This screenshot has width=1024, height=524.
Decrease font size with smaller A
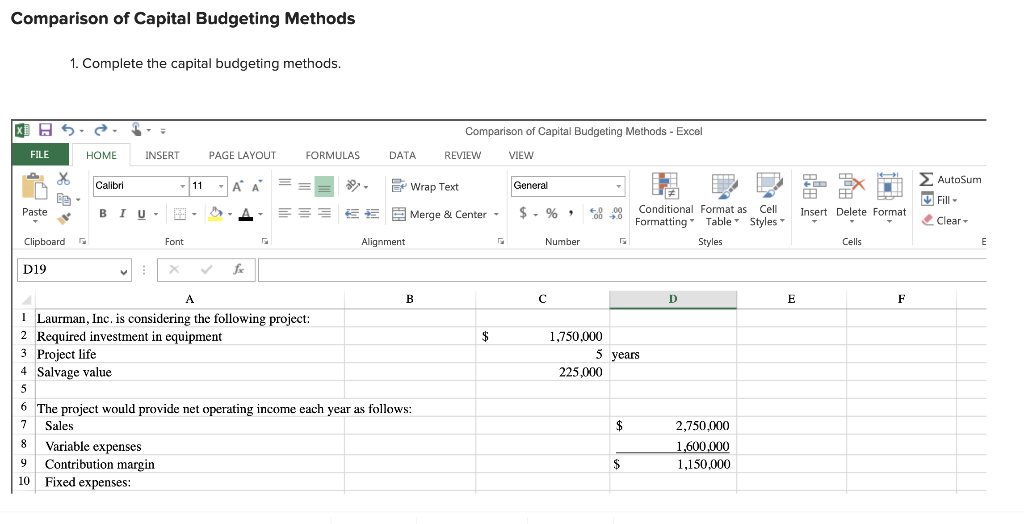tap(256, 186)
